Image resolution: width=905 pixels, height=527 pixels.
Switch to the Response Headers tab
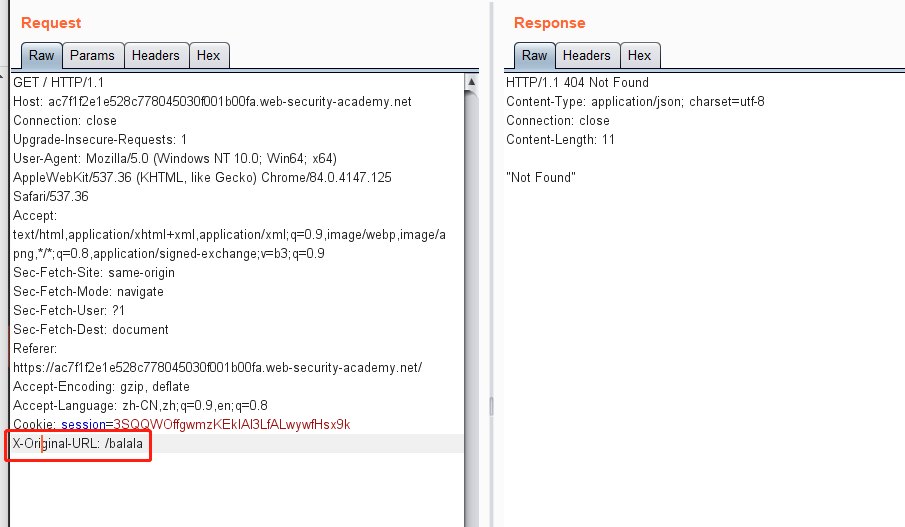point(586,55)
